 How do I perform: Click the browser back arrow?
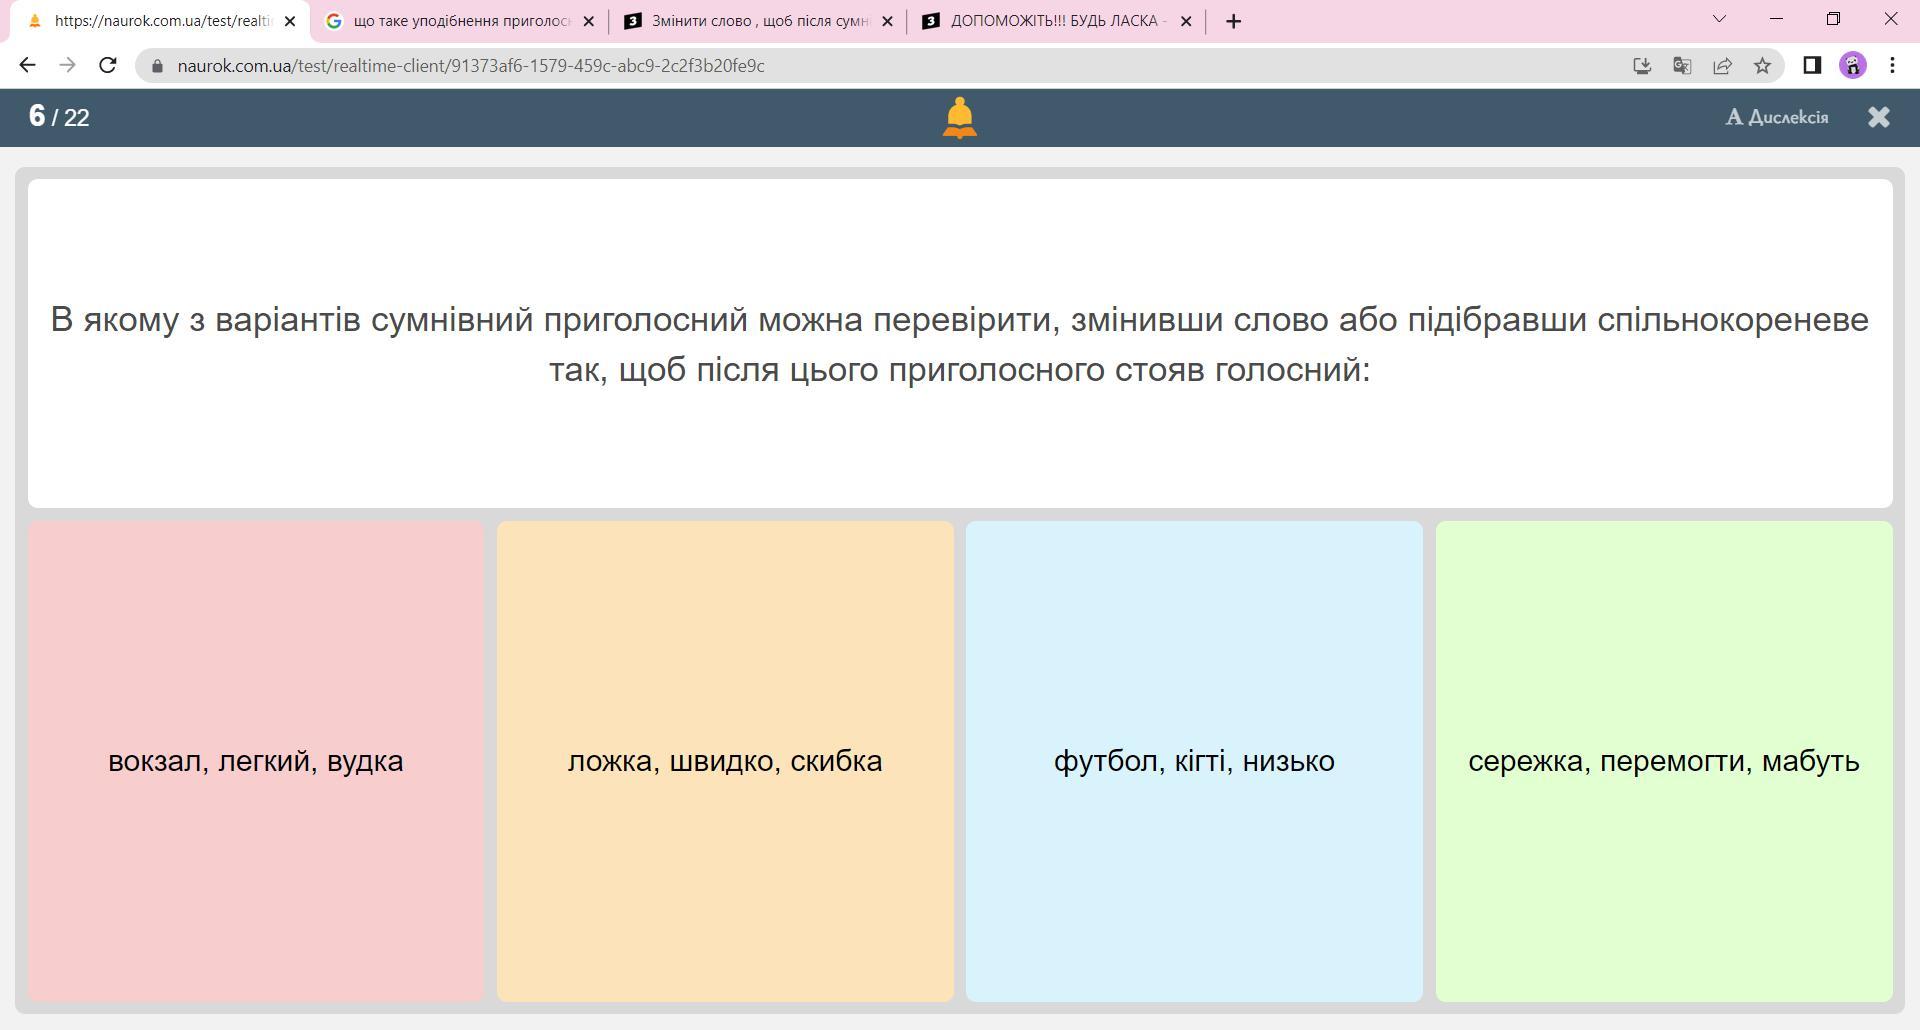click(27, 65)
